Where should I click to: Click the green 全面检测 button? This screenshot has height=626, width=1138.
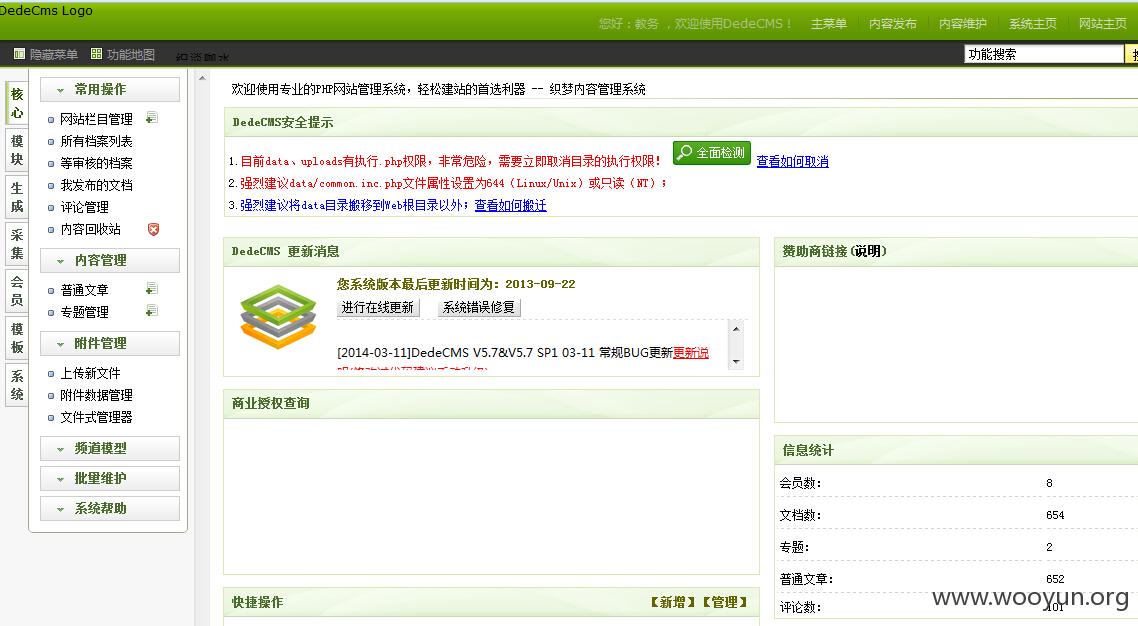click(712, 153)
